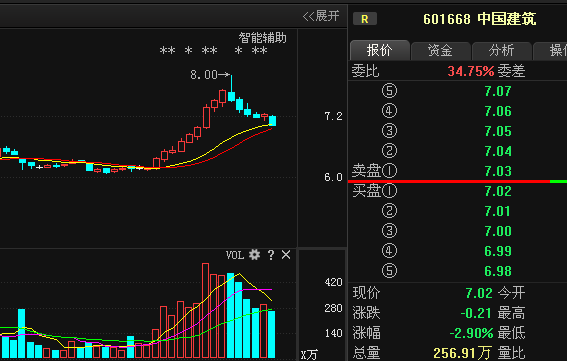Click the tallest red volume bar
567x361 pixels.
(x=205, y=310)
